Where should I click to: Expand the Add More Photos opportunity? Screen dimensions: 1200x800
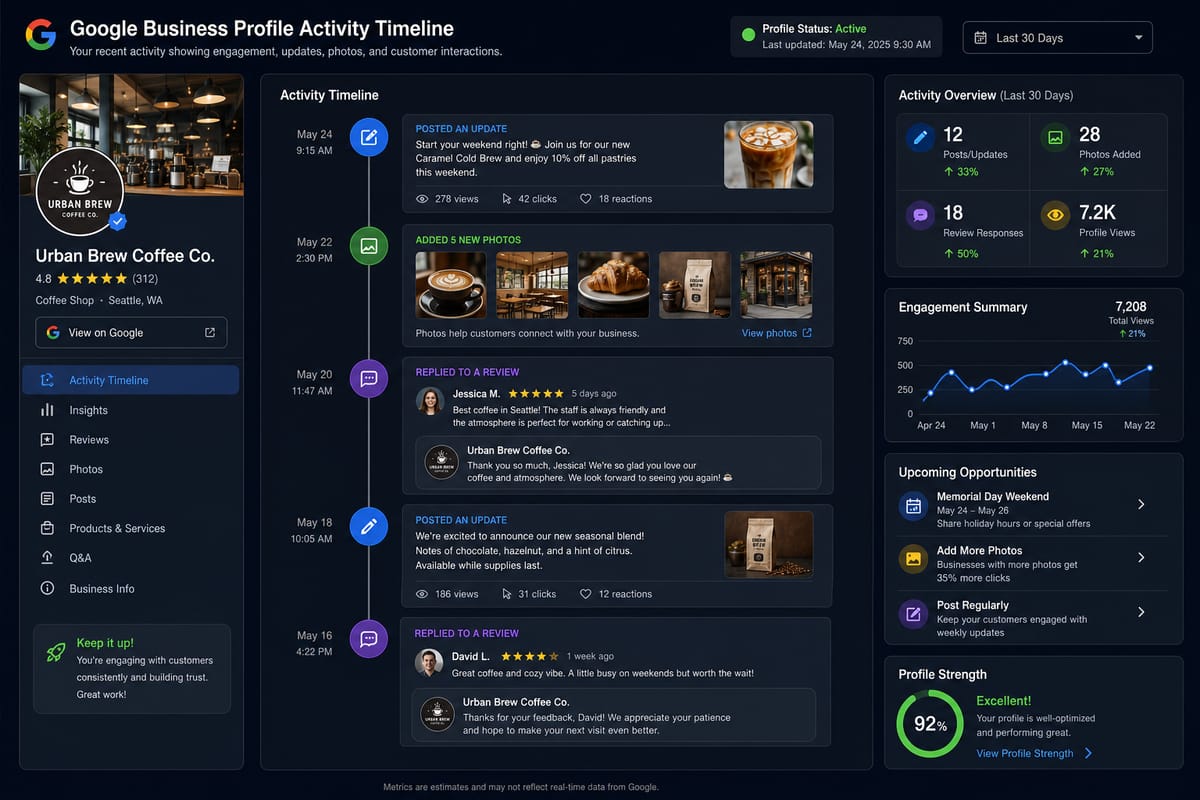pos(1141,558)
